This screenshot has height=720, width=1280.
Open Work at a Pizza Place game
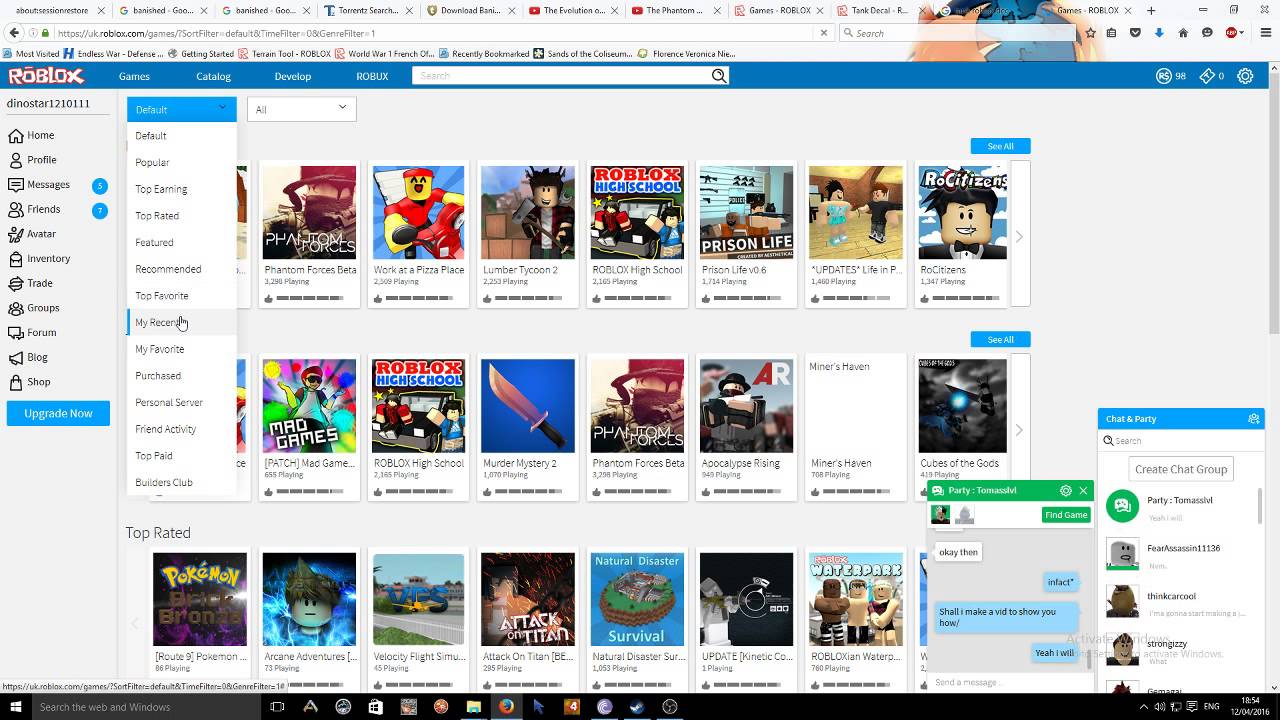pos(419,213)
